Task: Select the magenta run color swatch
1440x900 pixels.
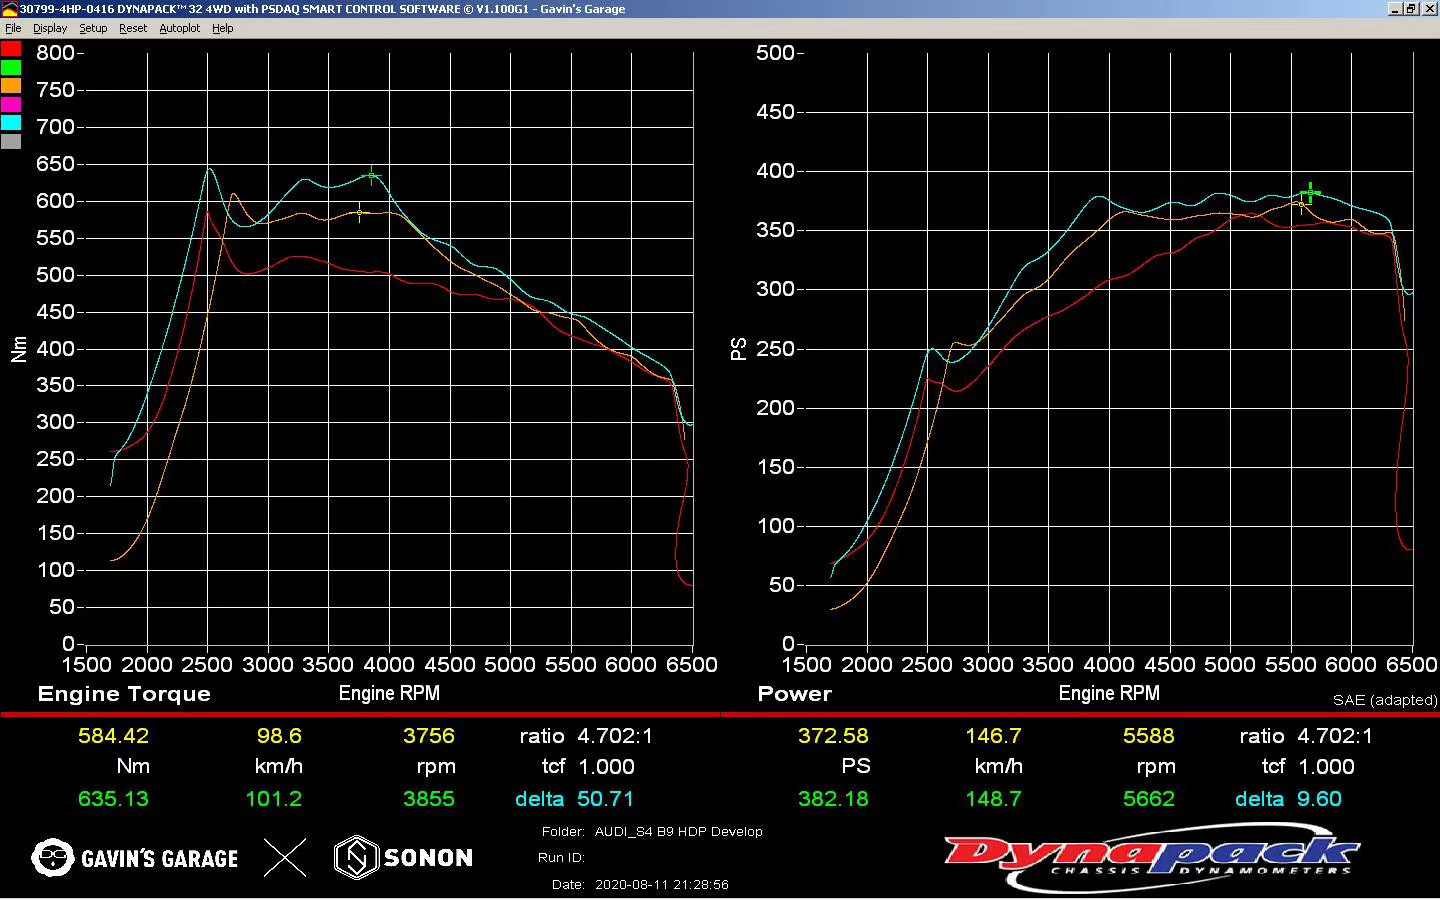Action: [x=11, y=105]
